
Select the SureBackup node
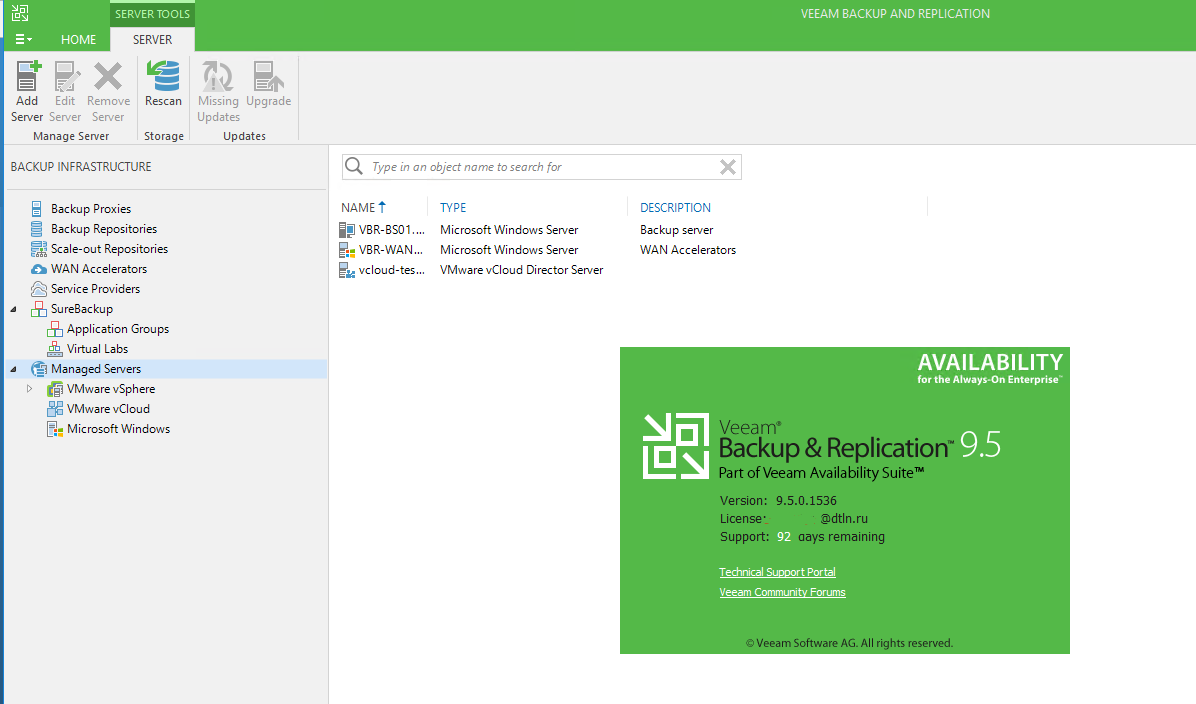pos(82,309)
